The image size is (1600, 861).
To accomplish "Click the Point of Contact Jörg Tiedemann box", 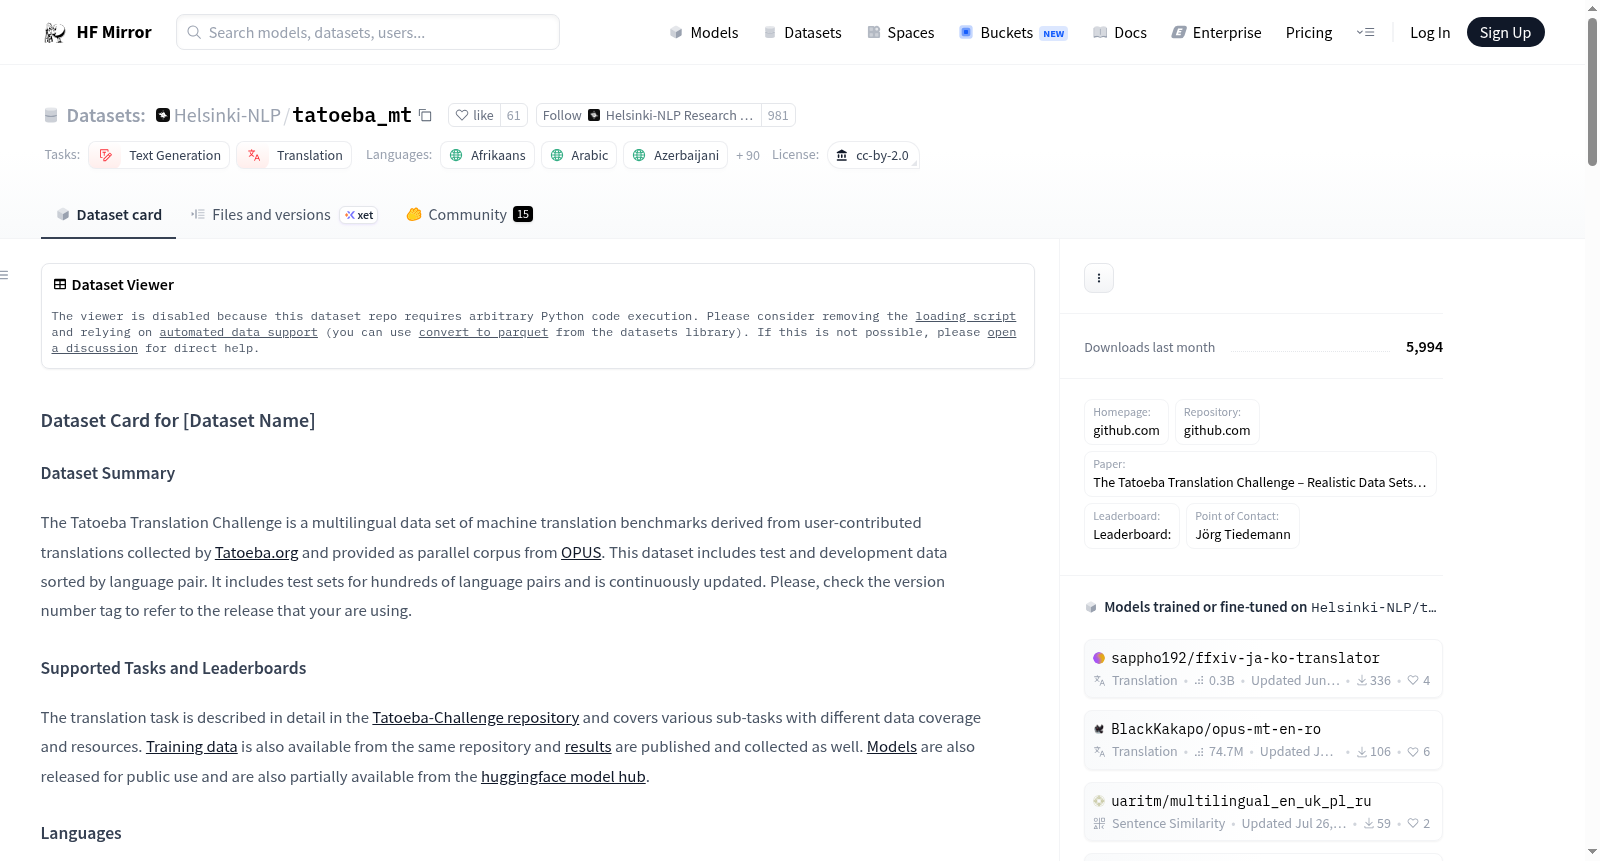I will pos(1243,526).
